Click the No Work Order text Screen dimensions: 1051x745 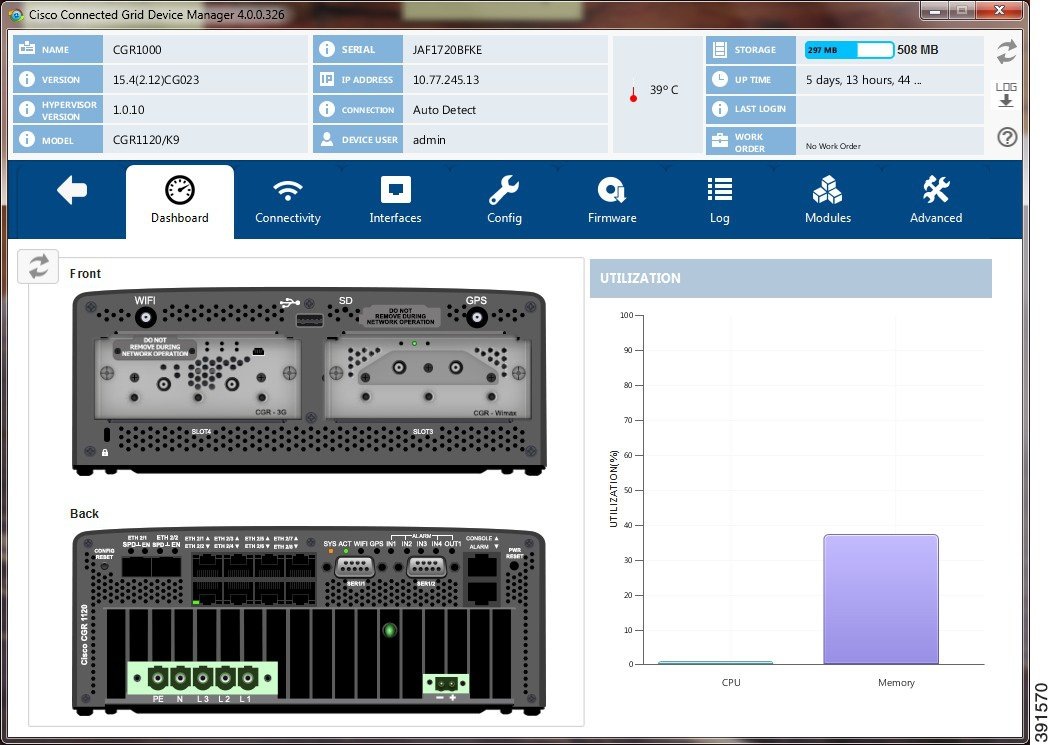833,146
